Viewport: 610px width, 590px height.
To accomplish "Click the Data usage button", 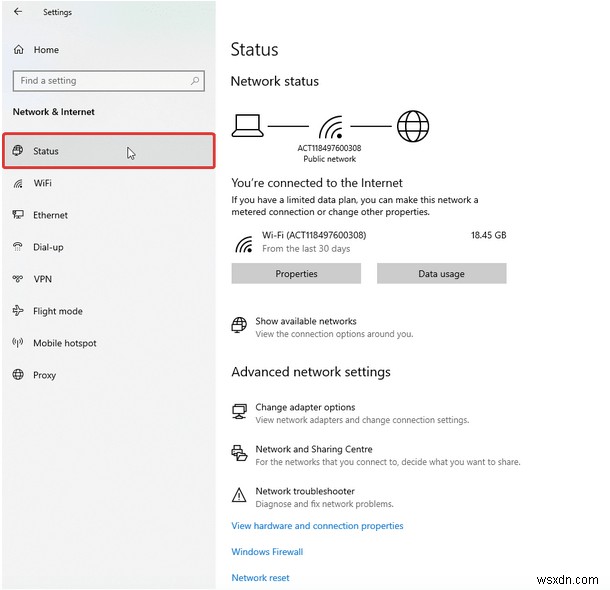I will pyautogui.click(x=442, y=273).
